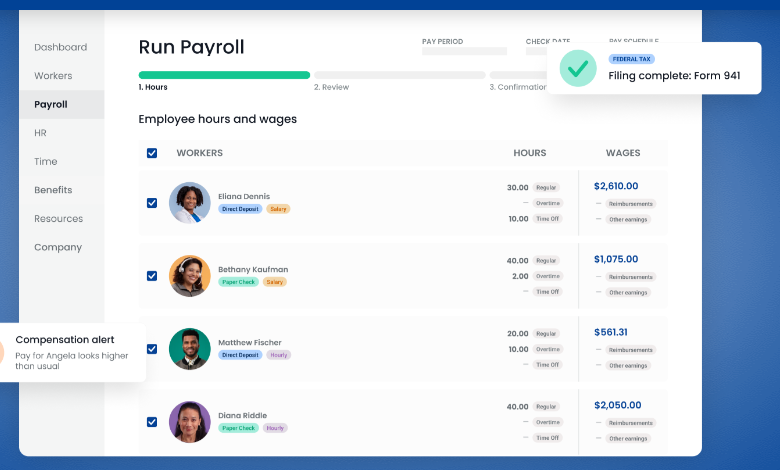Click Diana Riddle's Reimbursements label
Image resolution: width=780 pixels, height=470 pixels.
(631, 423)
